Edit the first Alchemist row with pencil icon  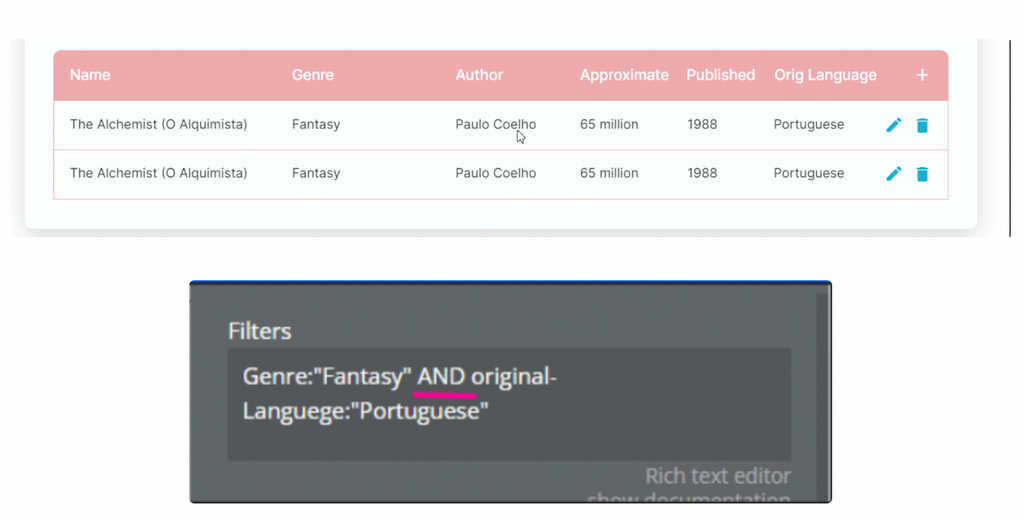click(894, 125)
